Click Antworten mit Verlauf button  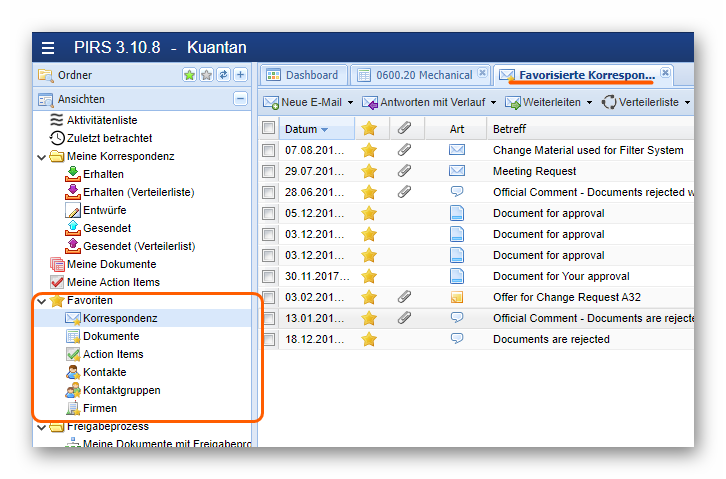pyautogui.click(x=431, y=102)
